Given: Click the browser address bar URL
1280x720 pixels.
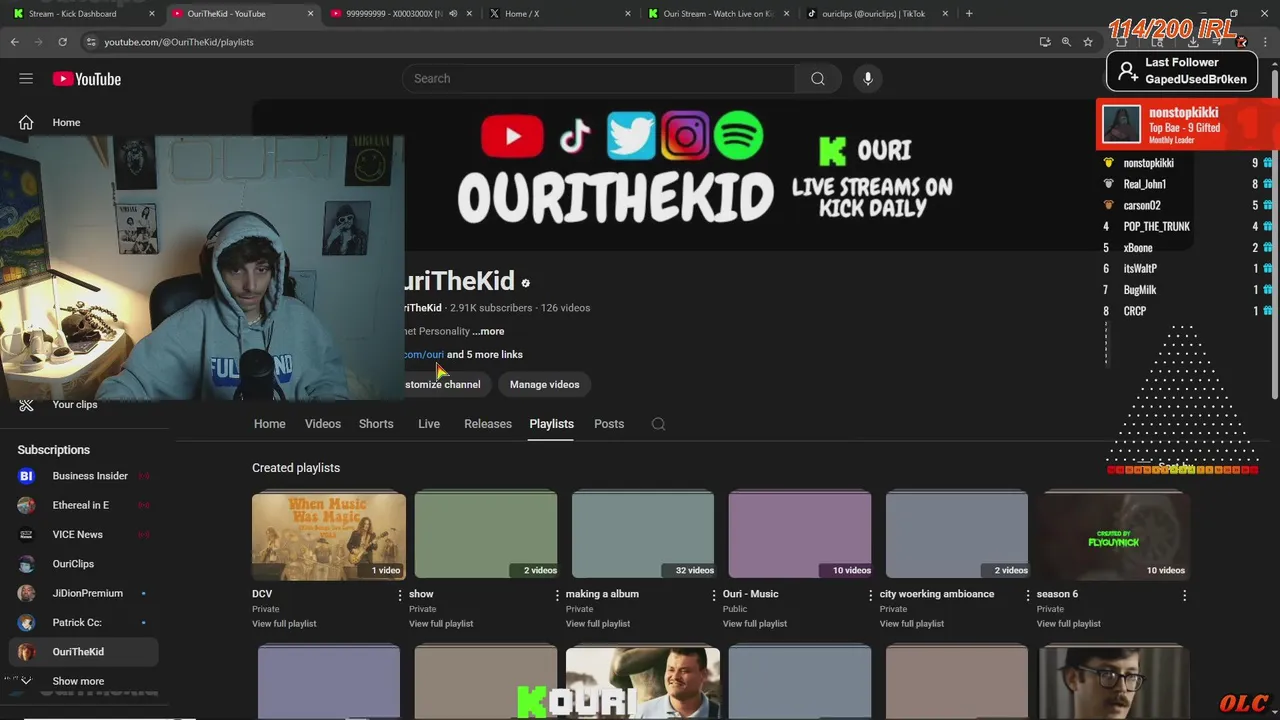Looking at the screenshot, I should (179, 42).
